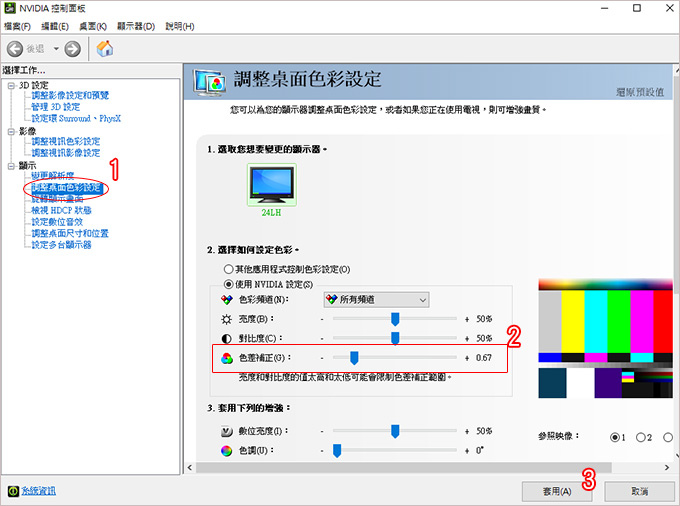Open the 說明(H) menu
Viewport: 680px width, 506px height.
point(180,26)
